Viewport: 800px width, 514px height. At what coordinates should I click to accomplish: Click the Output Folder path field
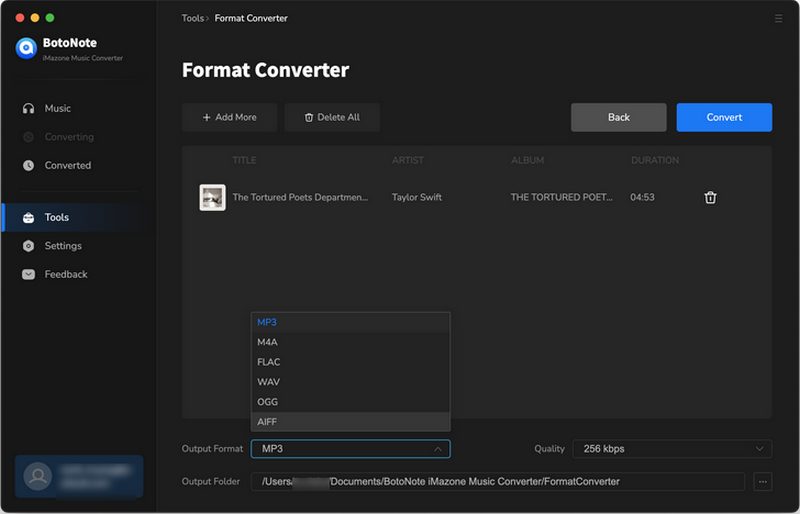point(497,482)
